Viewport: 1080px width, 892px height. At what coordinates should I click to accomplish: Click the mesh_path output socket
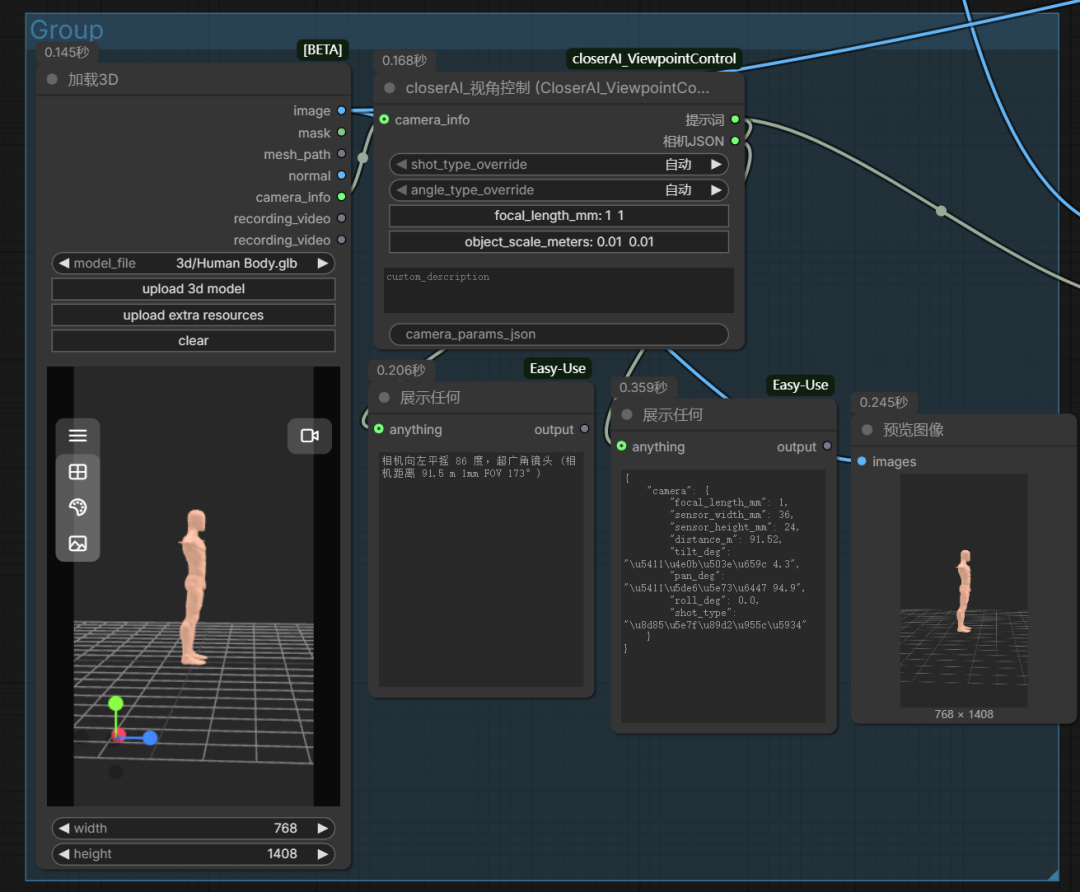(x=341, y=154)
